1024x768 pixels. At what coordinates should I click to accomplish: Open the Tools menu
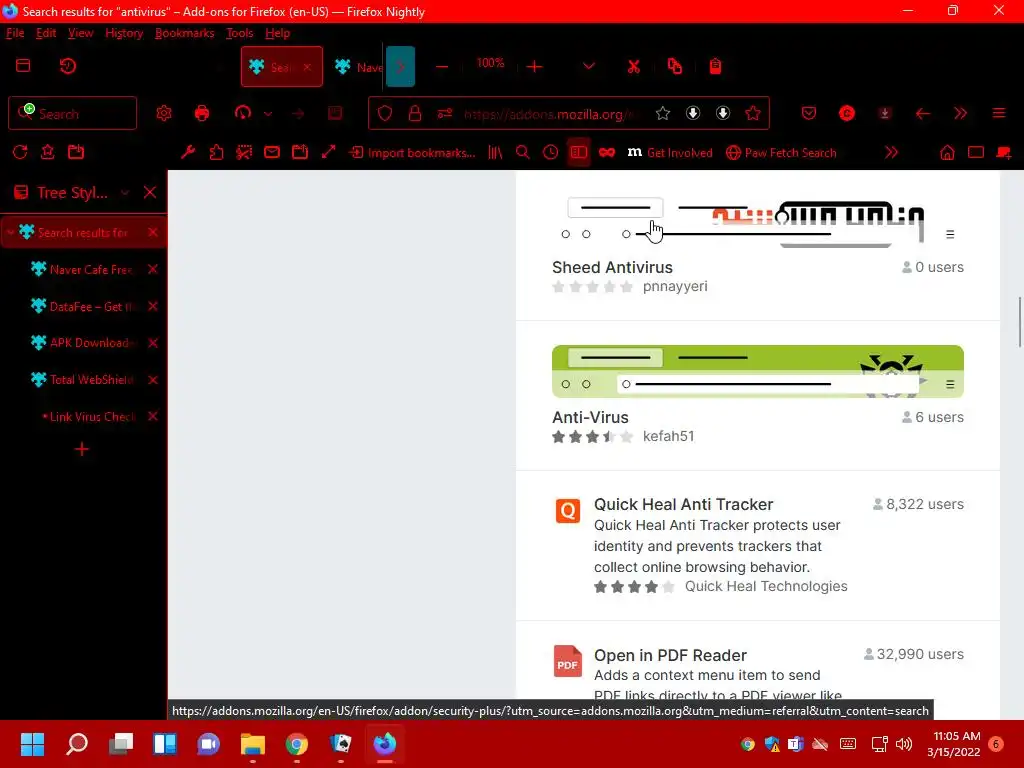239,33
